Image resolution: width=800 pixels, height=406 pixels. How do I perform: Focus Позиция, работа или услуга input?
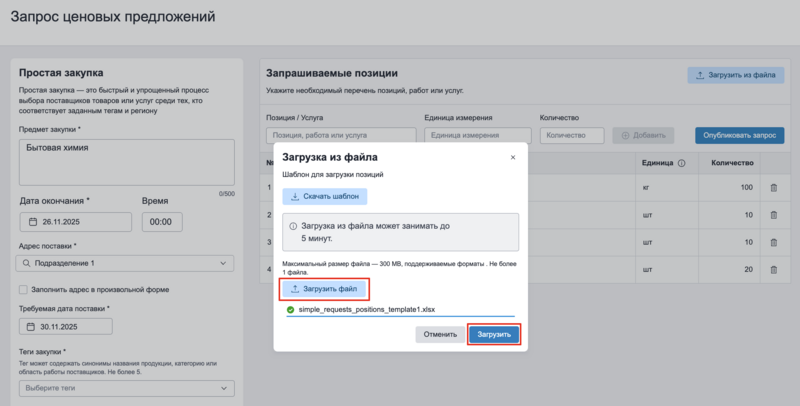point(341,135)
